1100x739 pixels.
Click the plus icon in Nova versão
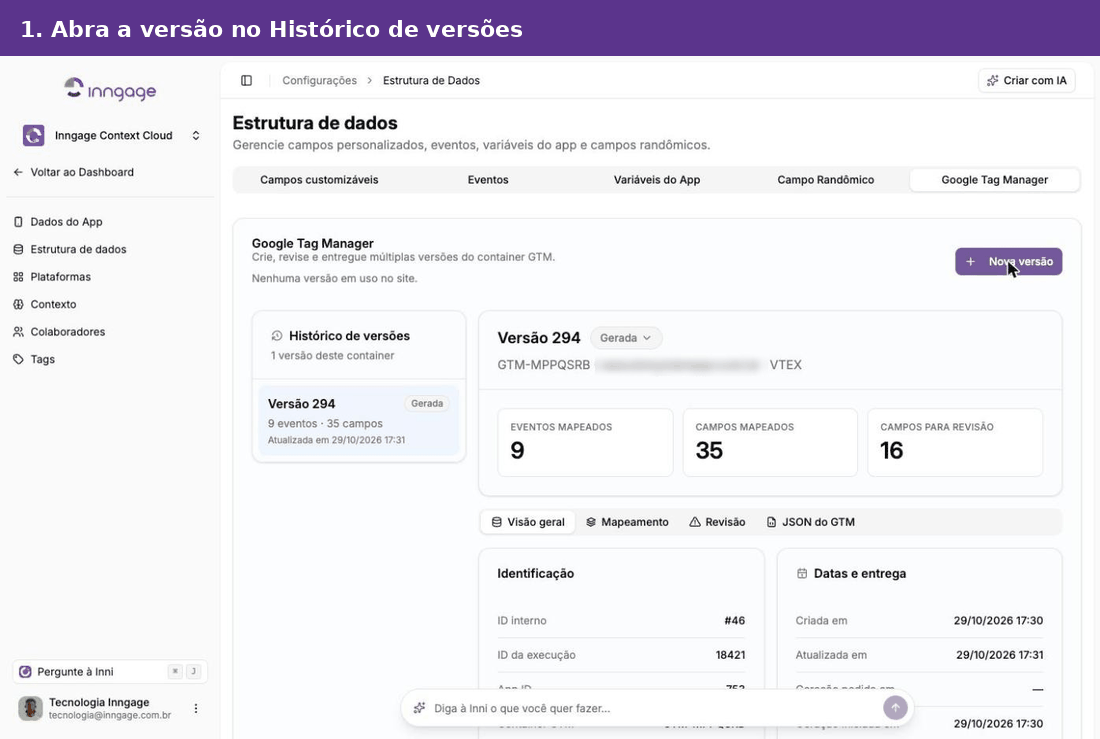click(x=970, y=262)
